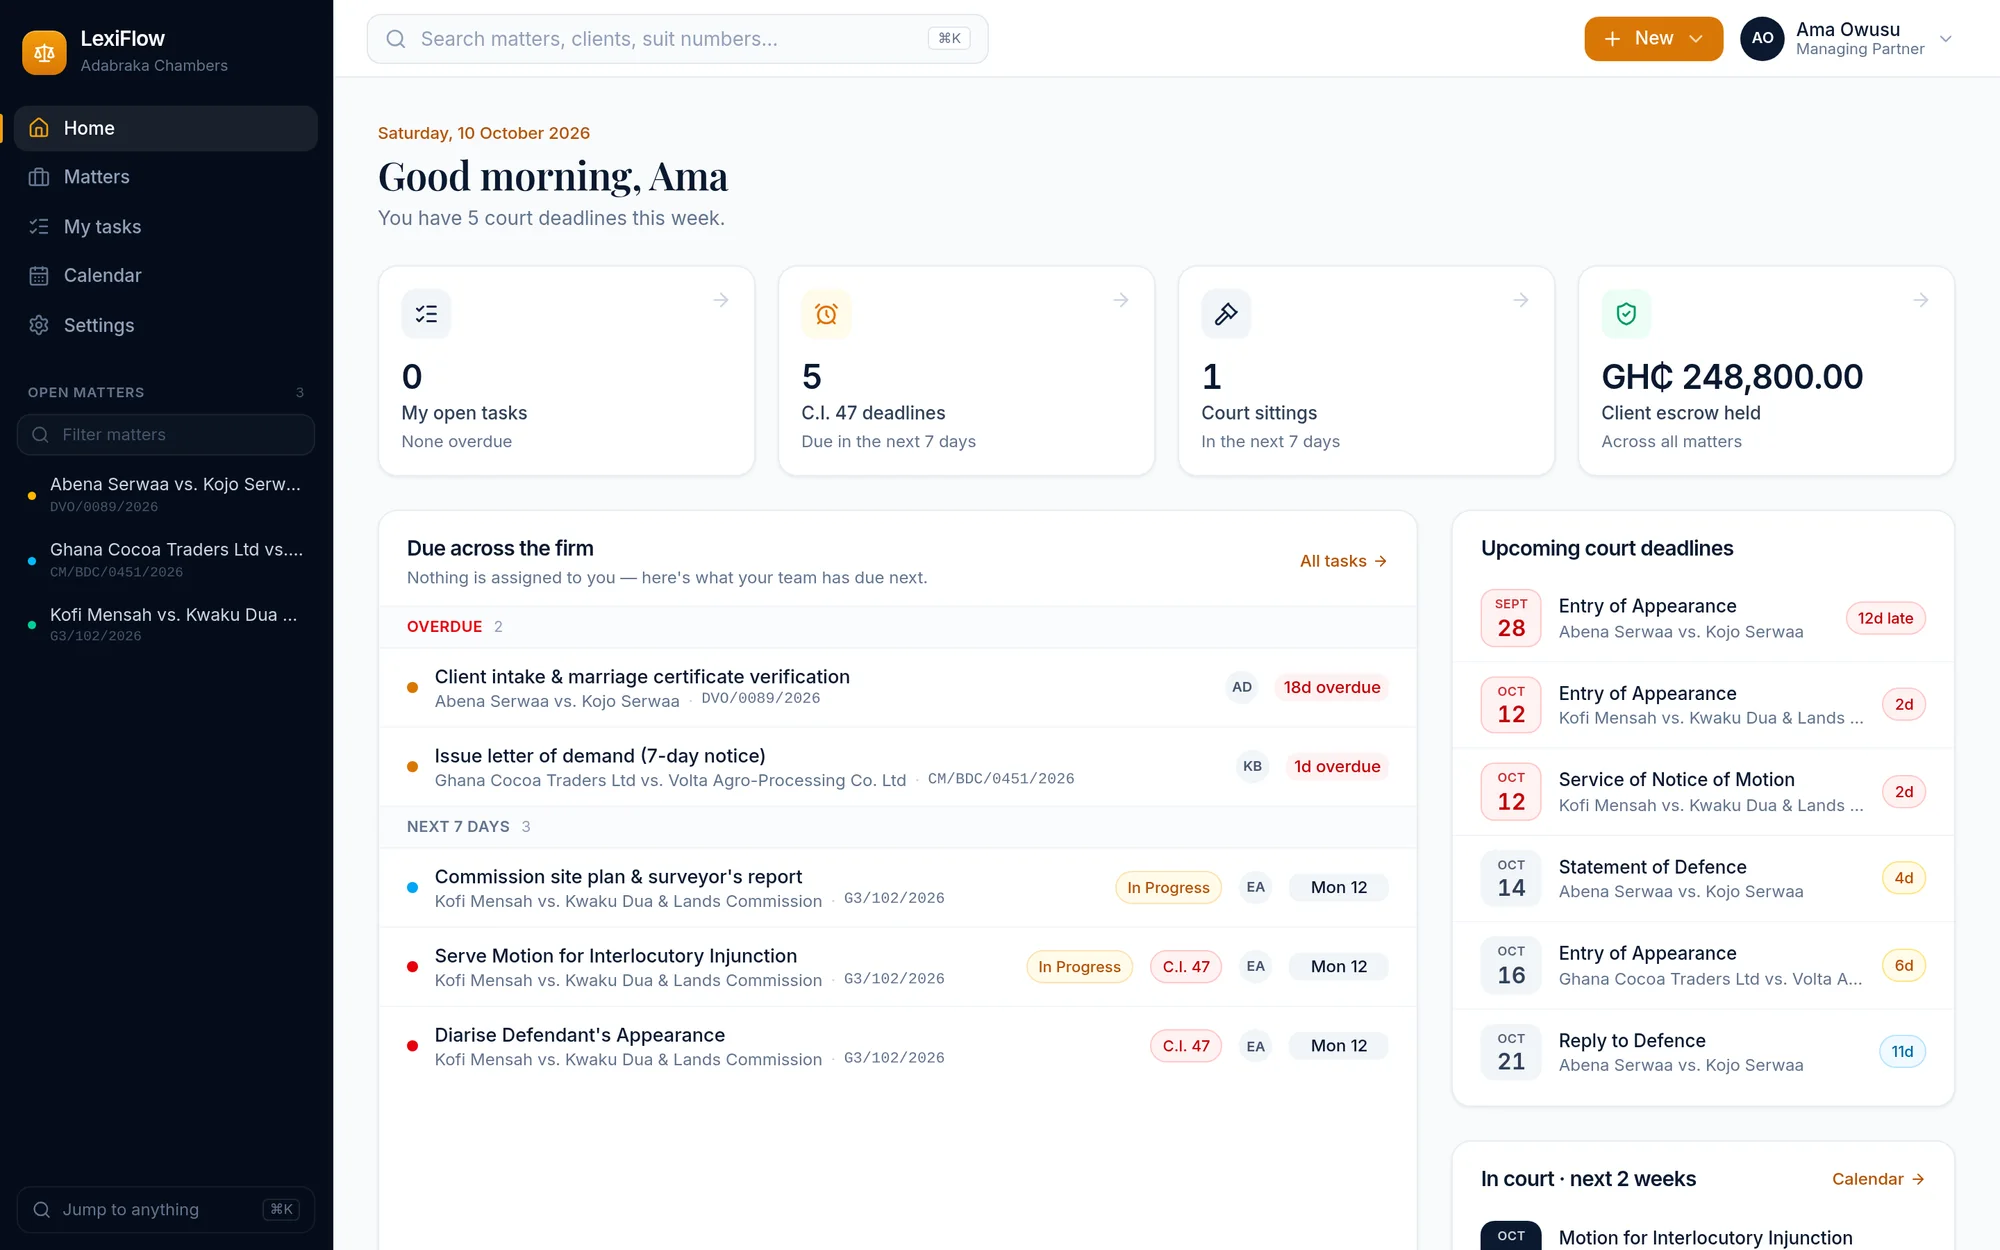Open Reply to Defence deadline Oct 21
Image resolution: width=2000 pixels, height=1250 pixels.
[1703, 1052]
